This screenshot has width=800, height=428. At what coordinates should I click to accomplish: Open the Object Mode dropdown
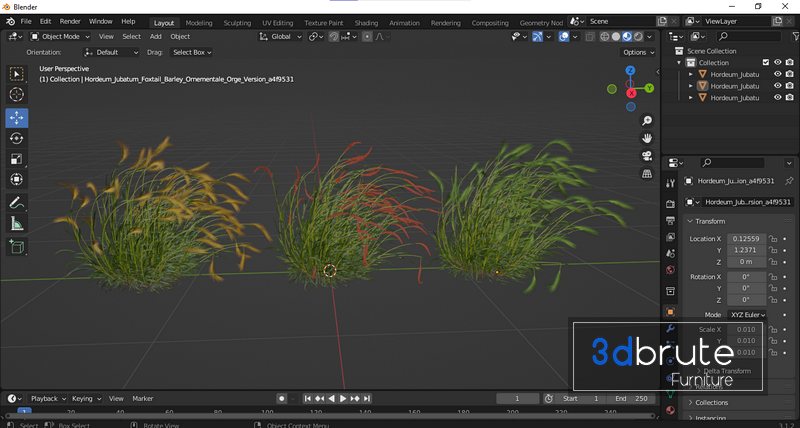click(x=60, y=37)
